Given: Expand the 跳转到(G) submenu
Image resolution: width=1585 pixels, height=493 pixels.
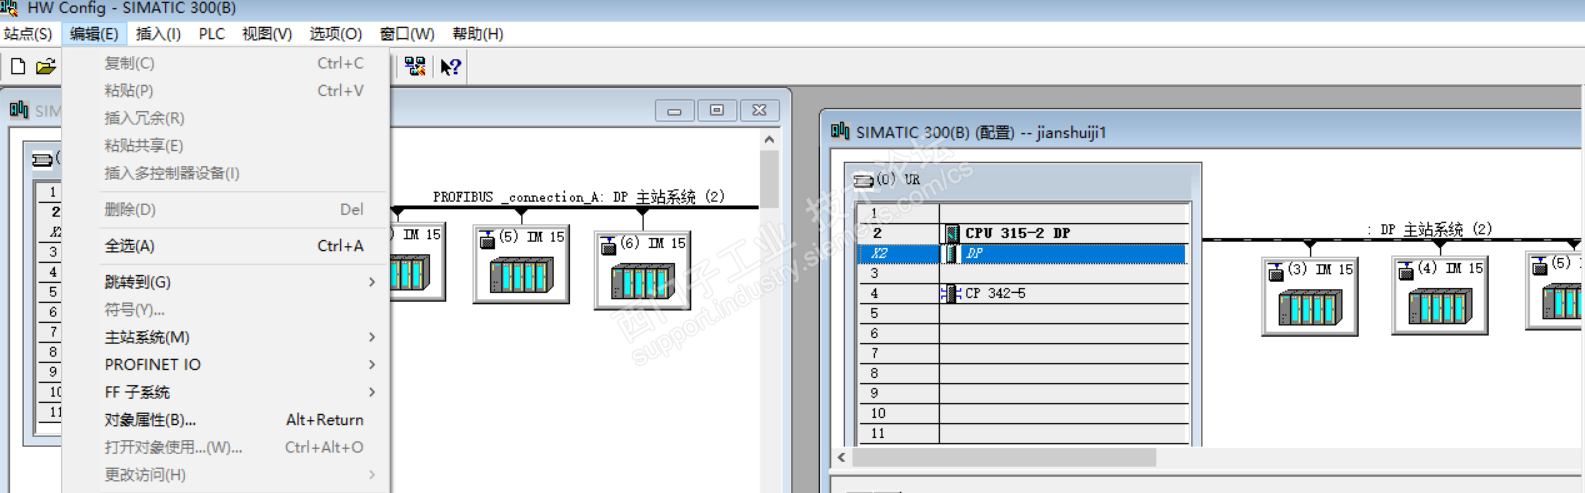Looking at the screenshot, I should 226,282.
